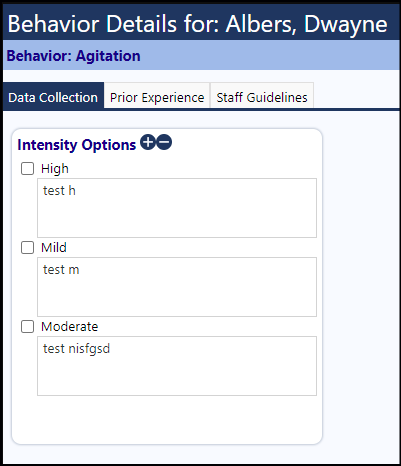Viewport: 401px width, 466px height.
Task: Select the 'Moderate' label text
Action: pyautogui.click(x=69, y=327)
